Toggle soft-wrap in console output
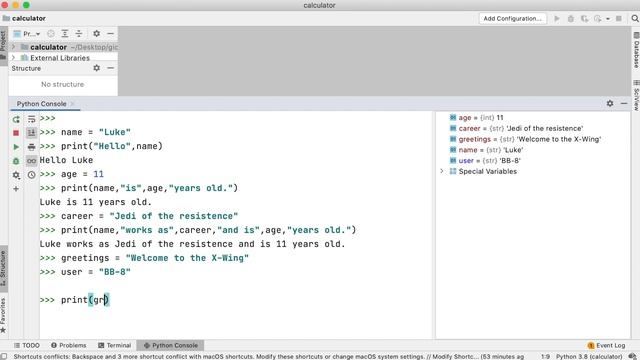 click(31, 119)
